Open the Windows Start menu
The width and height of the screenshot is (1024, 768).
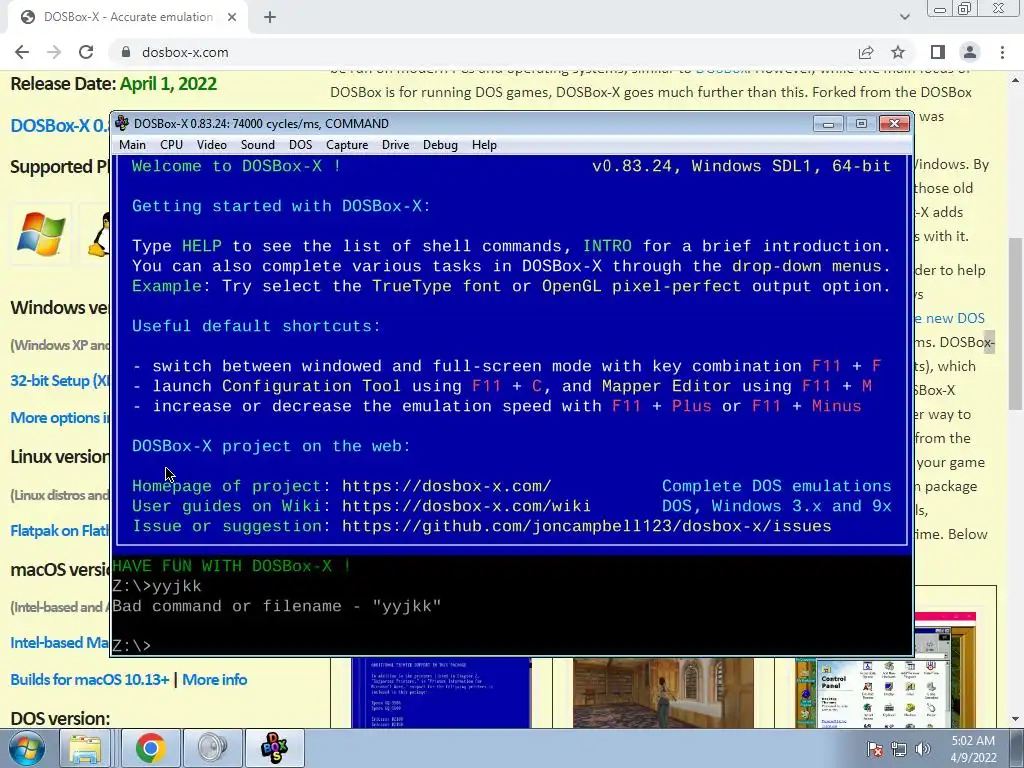pyautogui.click(x=25, y=748)
